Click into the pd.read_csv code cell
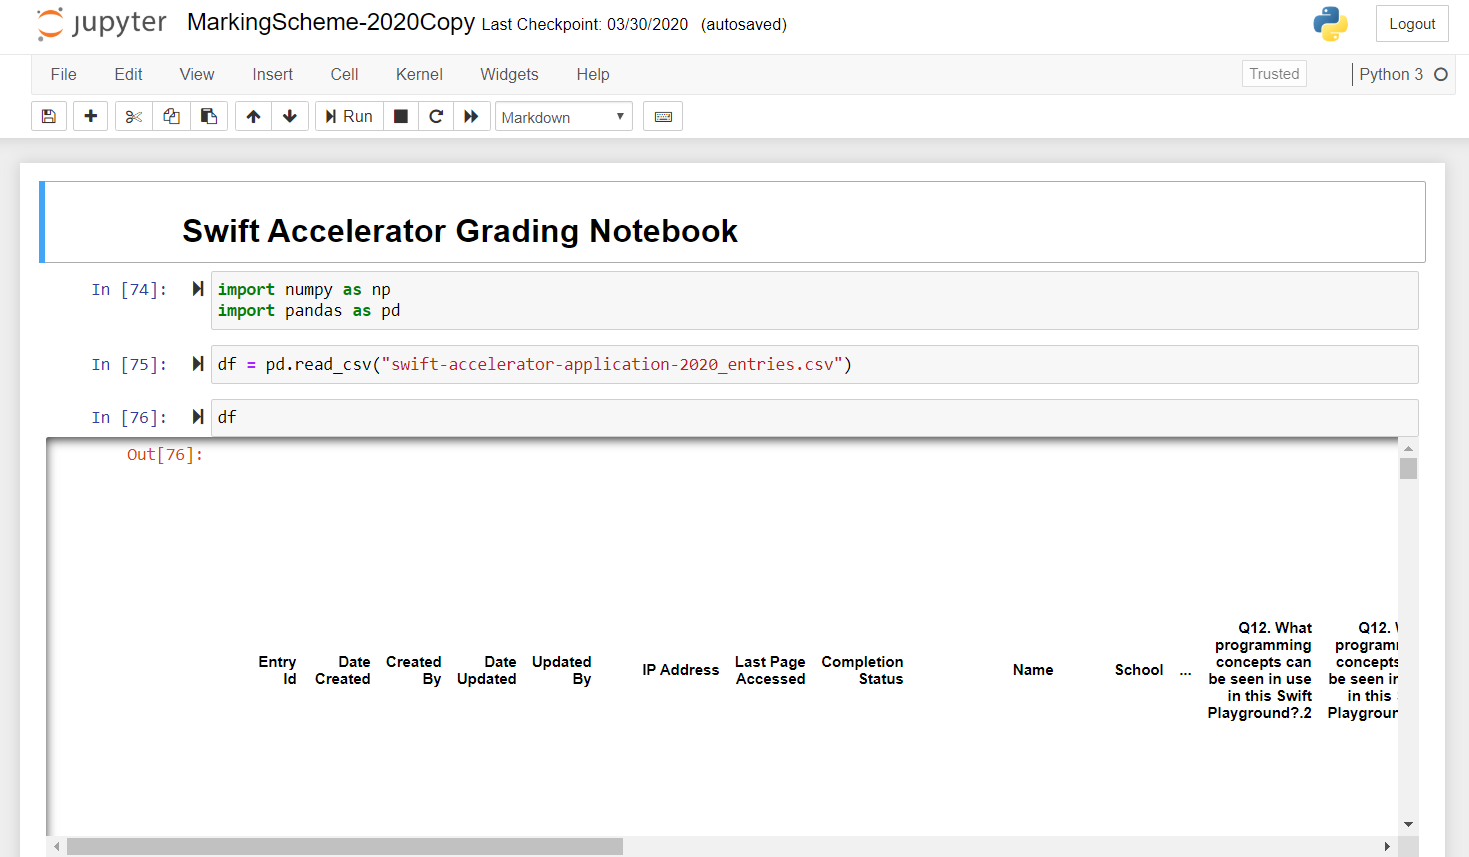 pos(815,364)
